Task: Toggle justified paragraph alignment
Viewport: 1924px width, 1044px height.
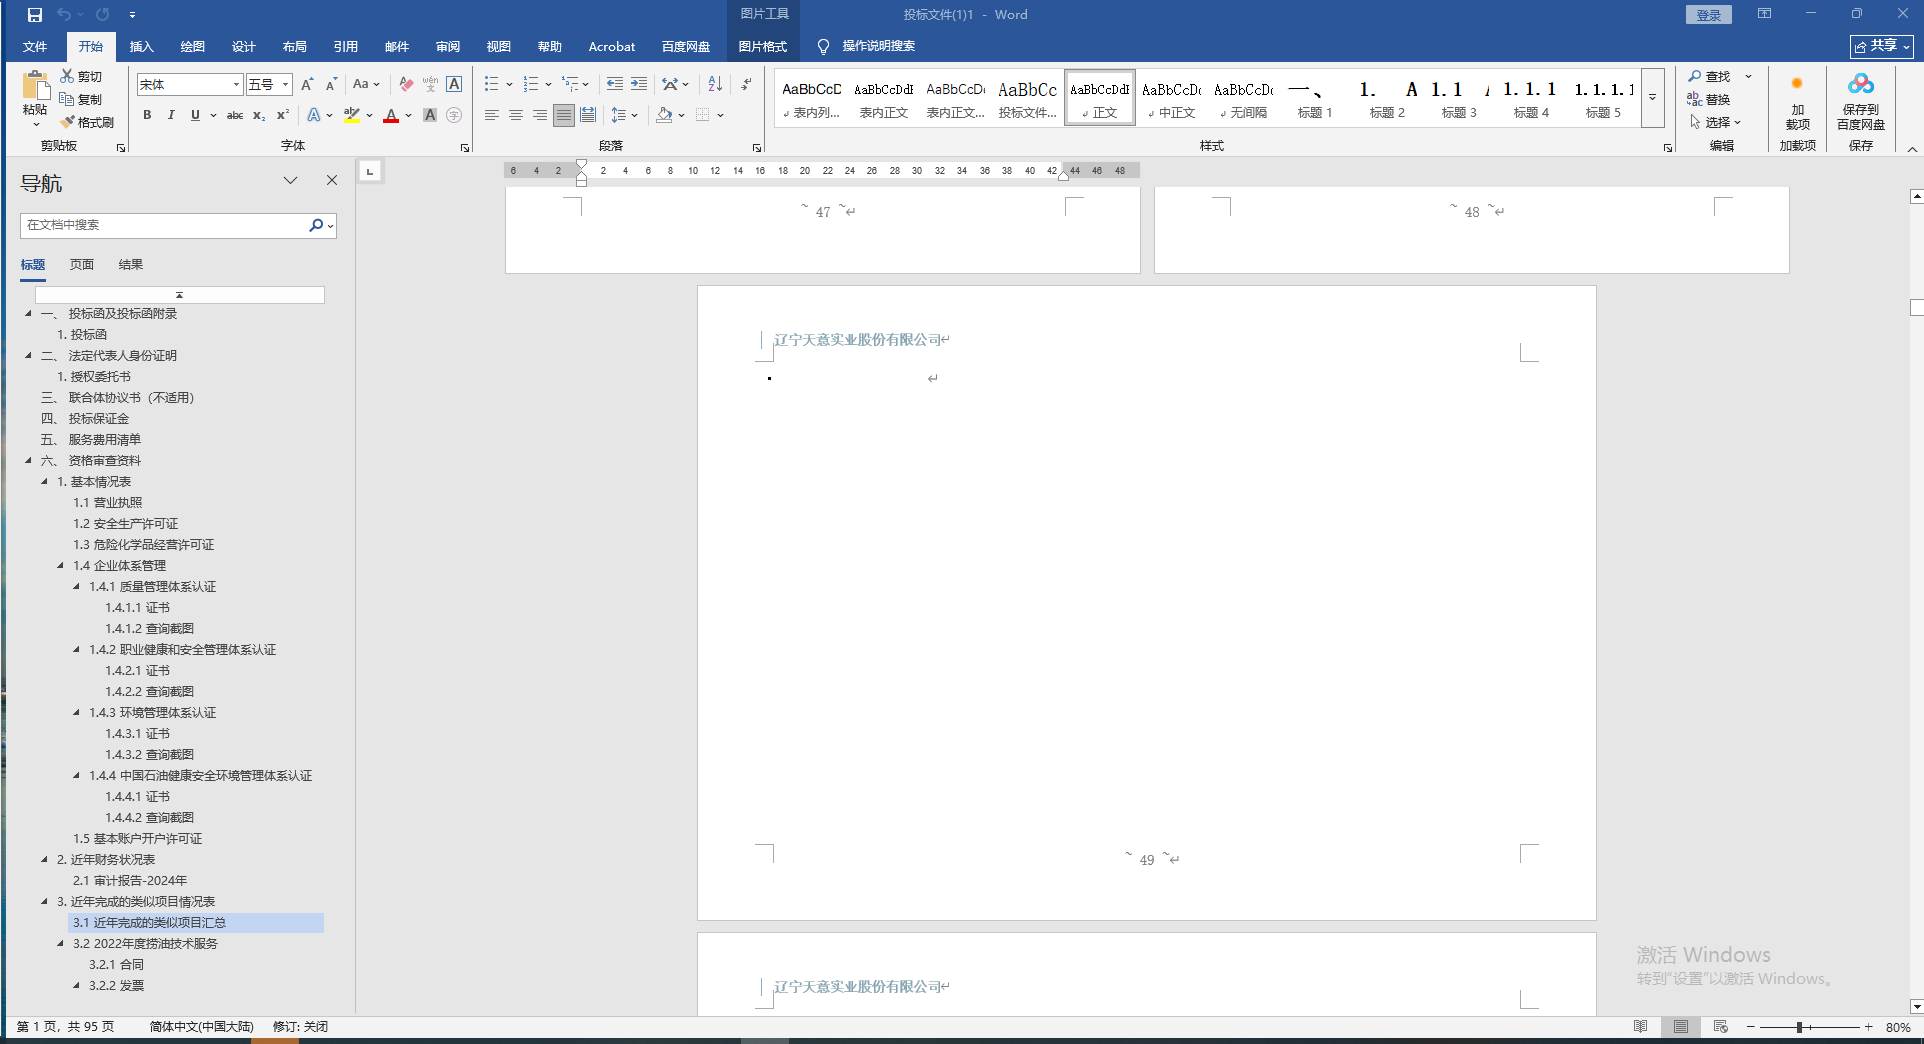Action: click(564, 115)
